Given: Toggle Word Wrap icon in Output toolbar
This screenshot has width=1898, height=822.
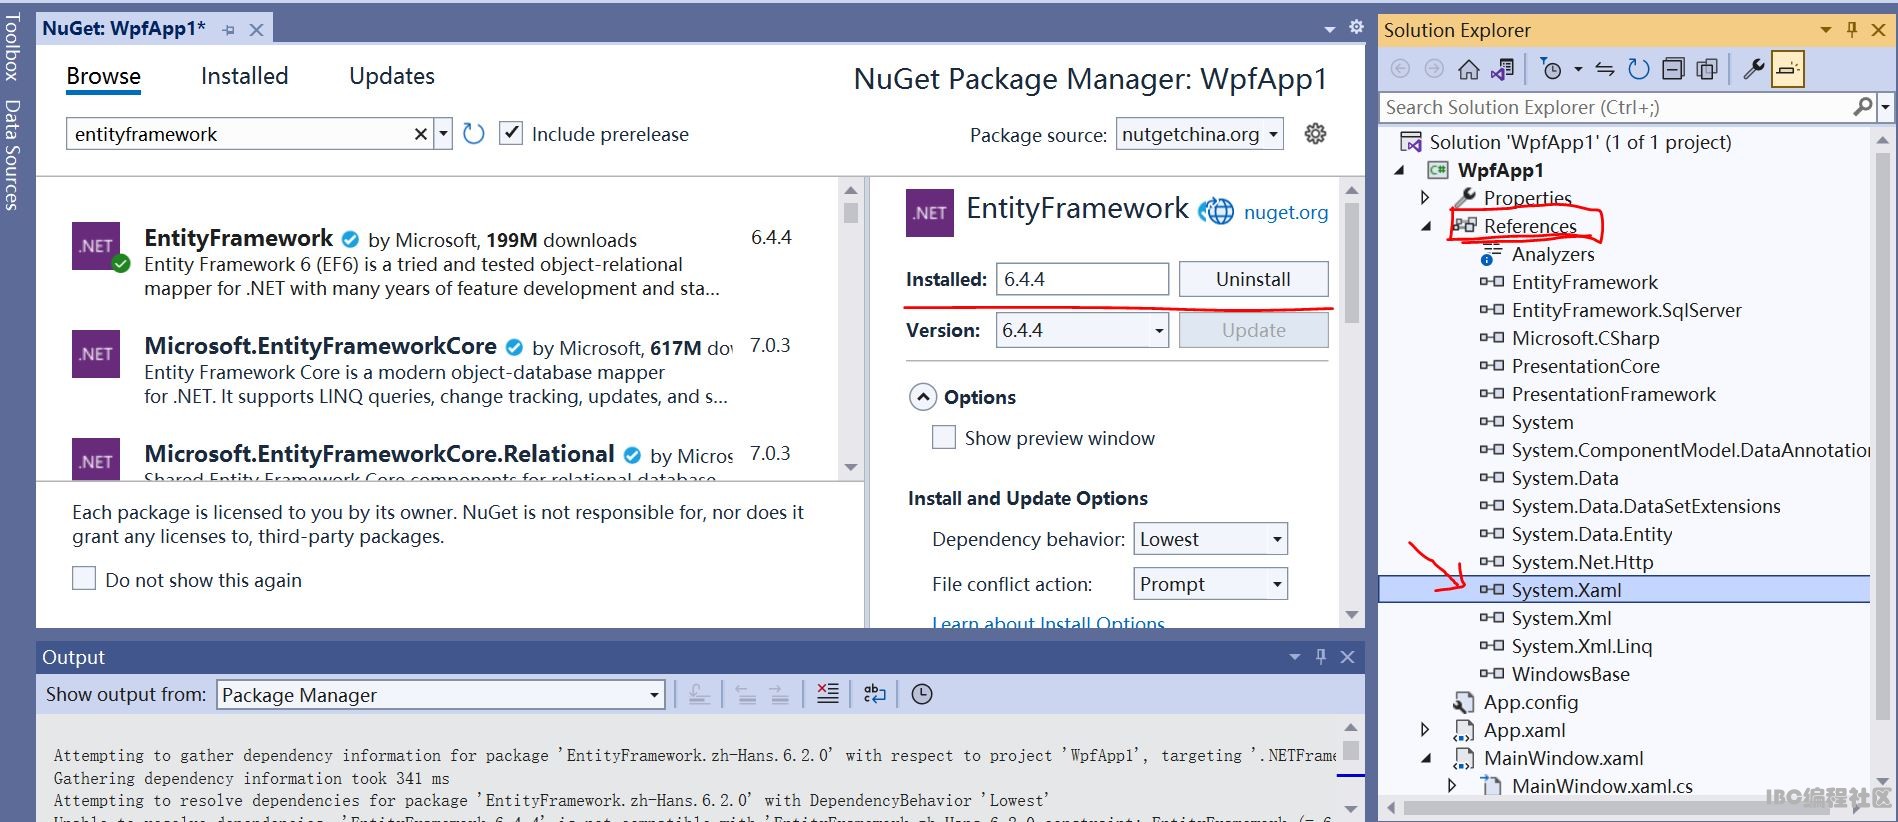Looking at the screenshot, I should click(x=875, y=694).
